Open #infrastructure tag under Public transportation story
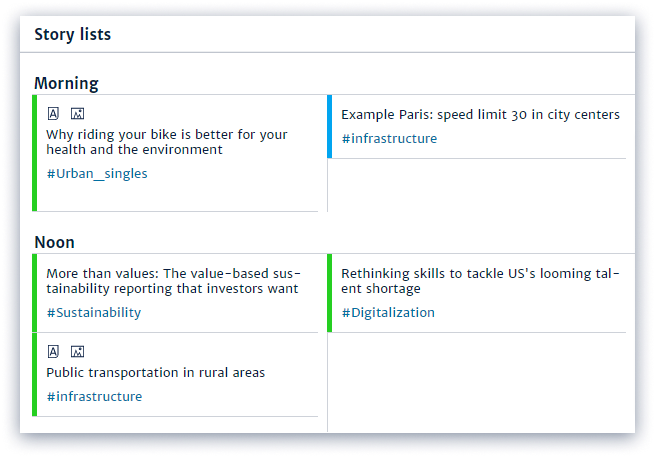655x457 pixels. [94, 397]
